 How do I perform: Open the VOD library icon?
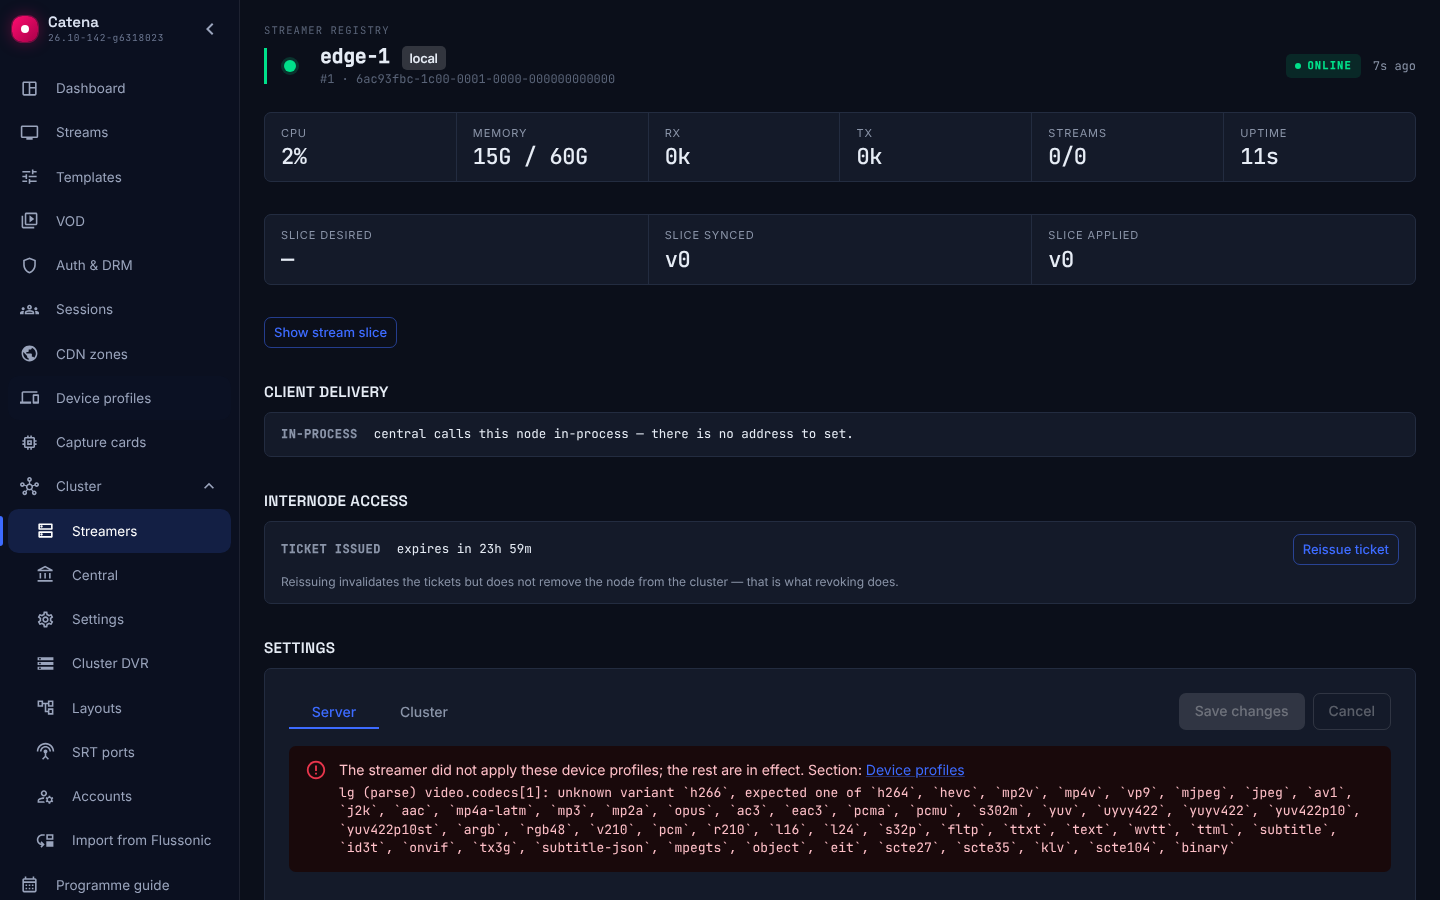click(30, 221)
